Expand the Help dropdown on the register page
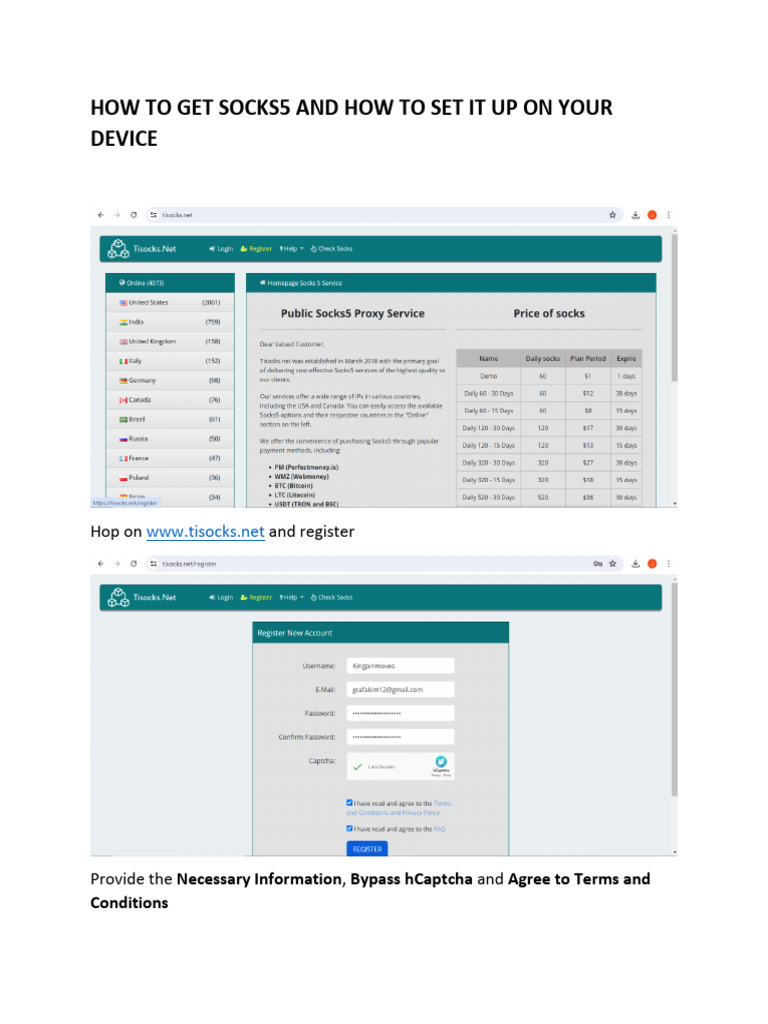The image size is (768, 1024). (291, 598)
